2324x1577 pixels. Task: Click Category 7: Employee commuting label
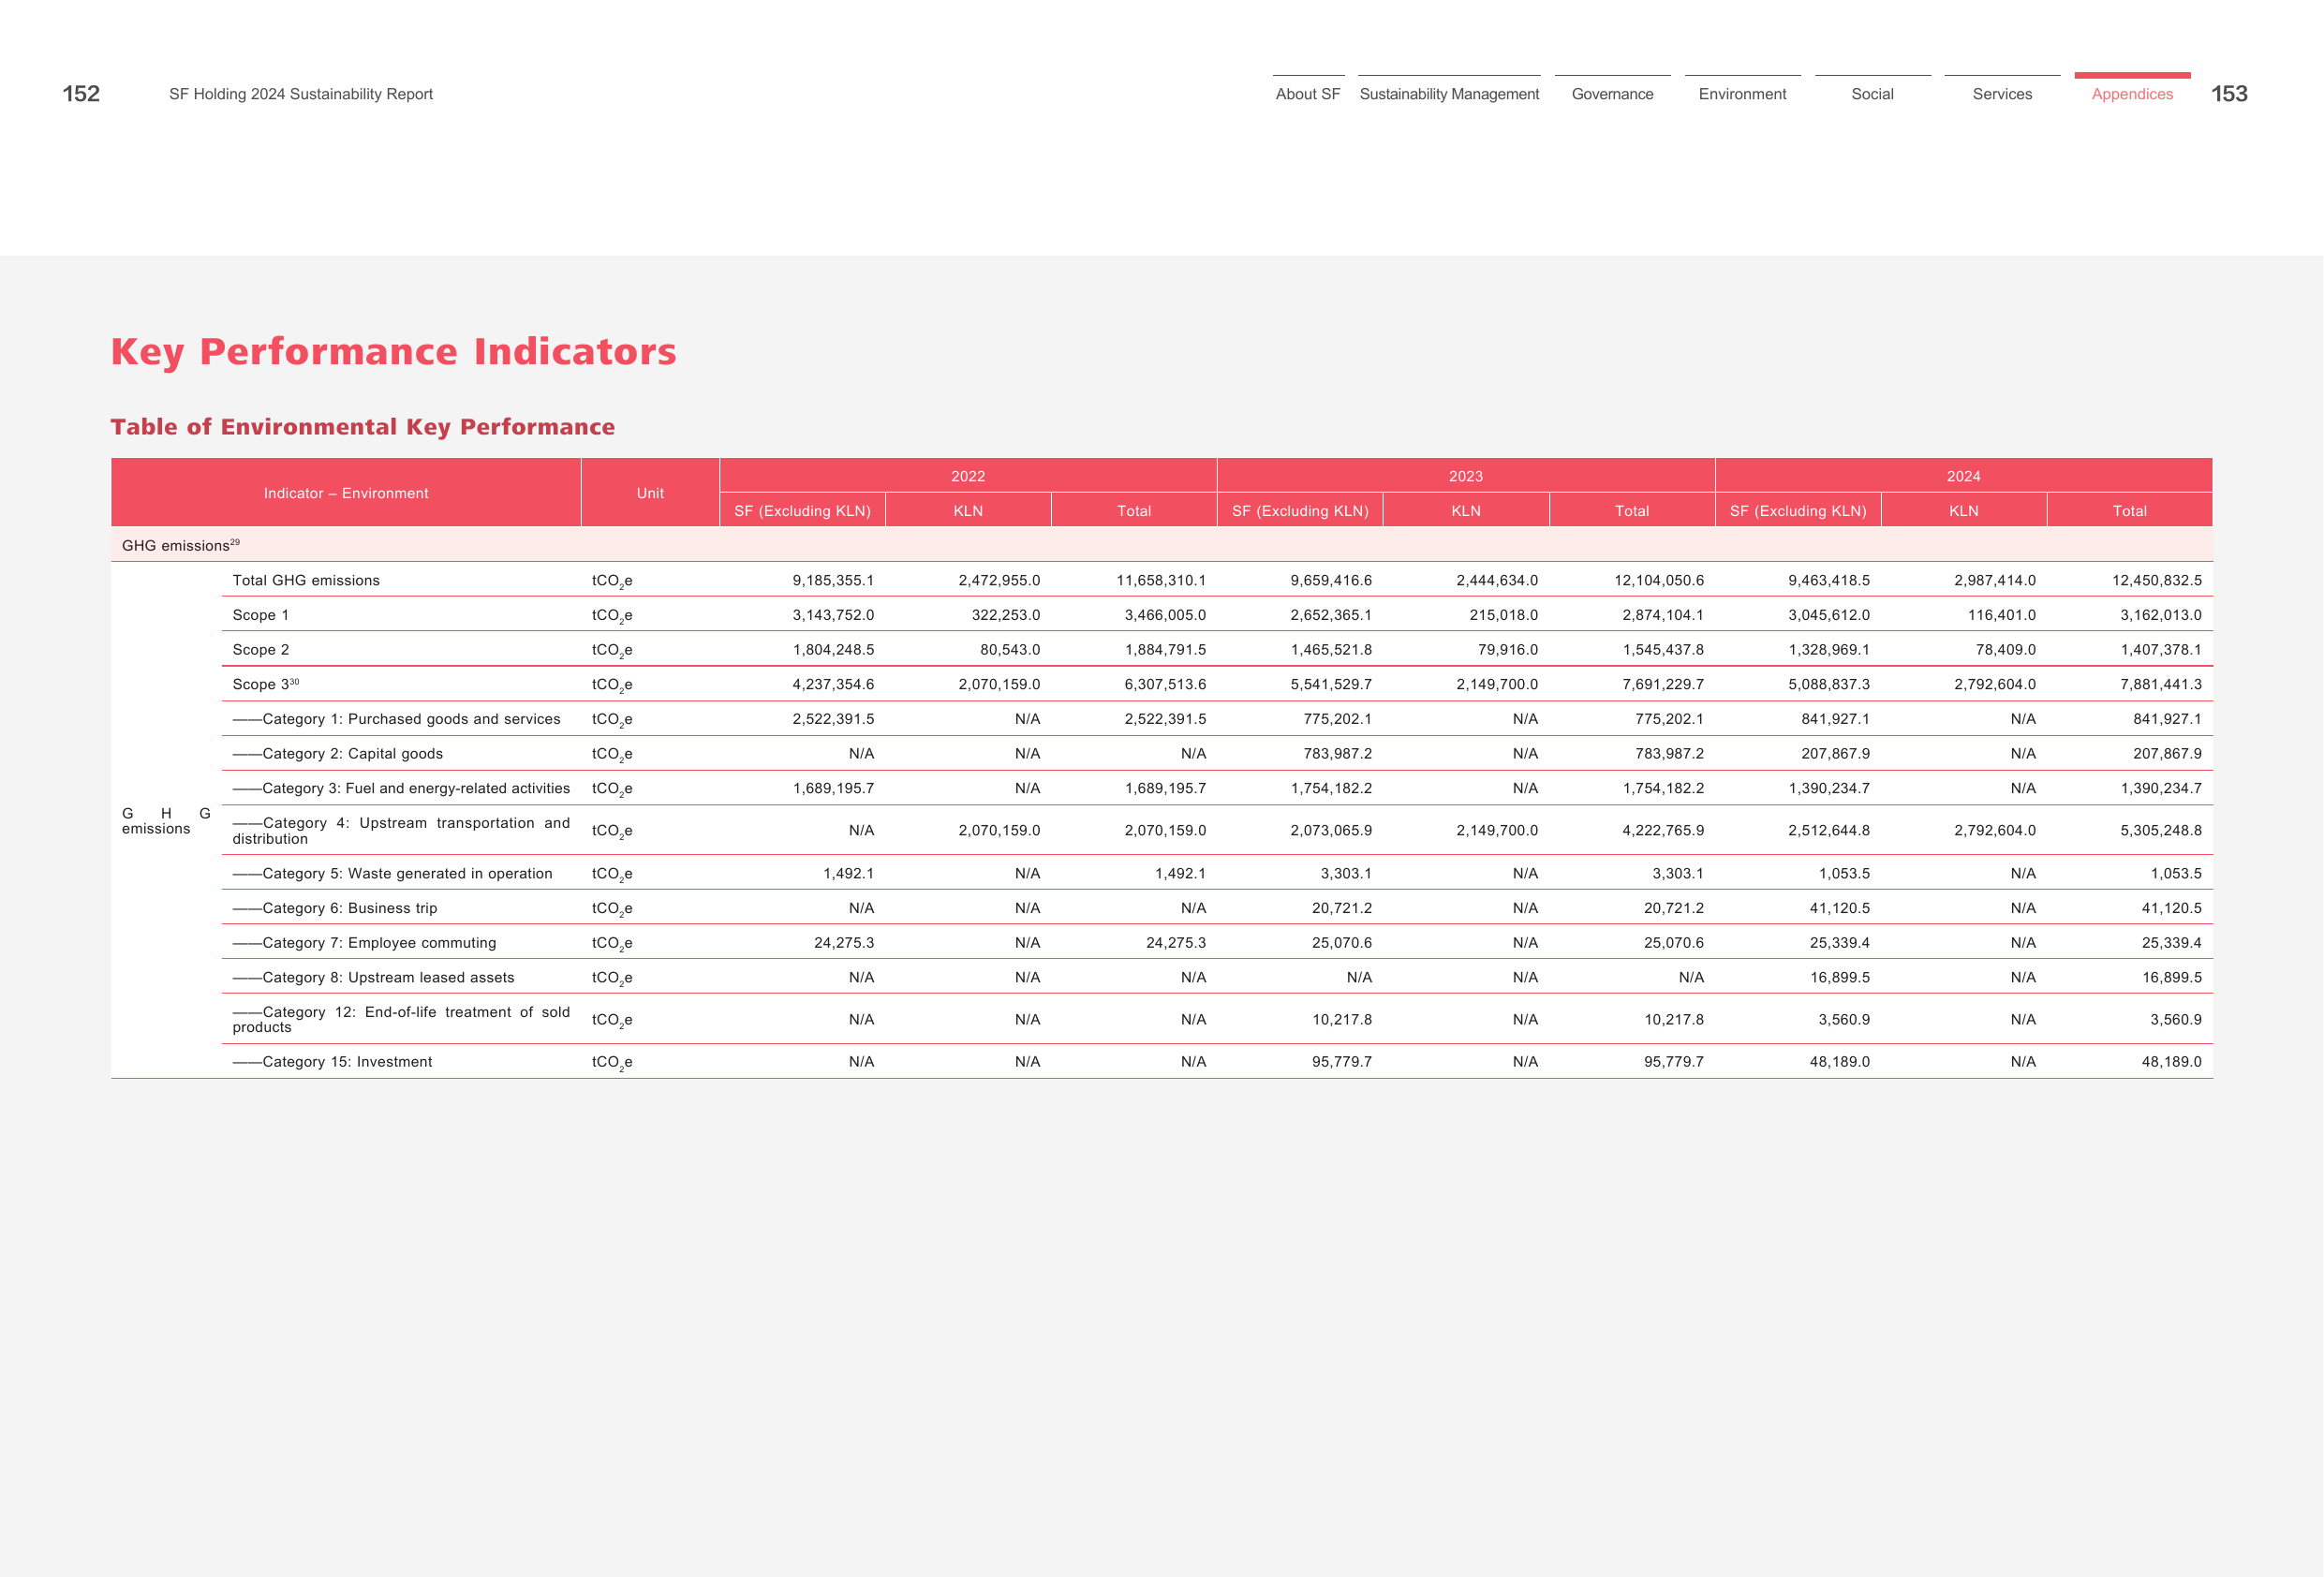(x=364, y=943)
